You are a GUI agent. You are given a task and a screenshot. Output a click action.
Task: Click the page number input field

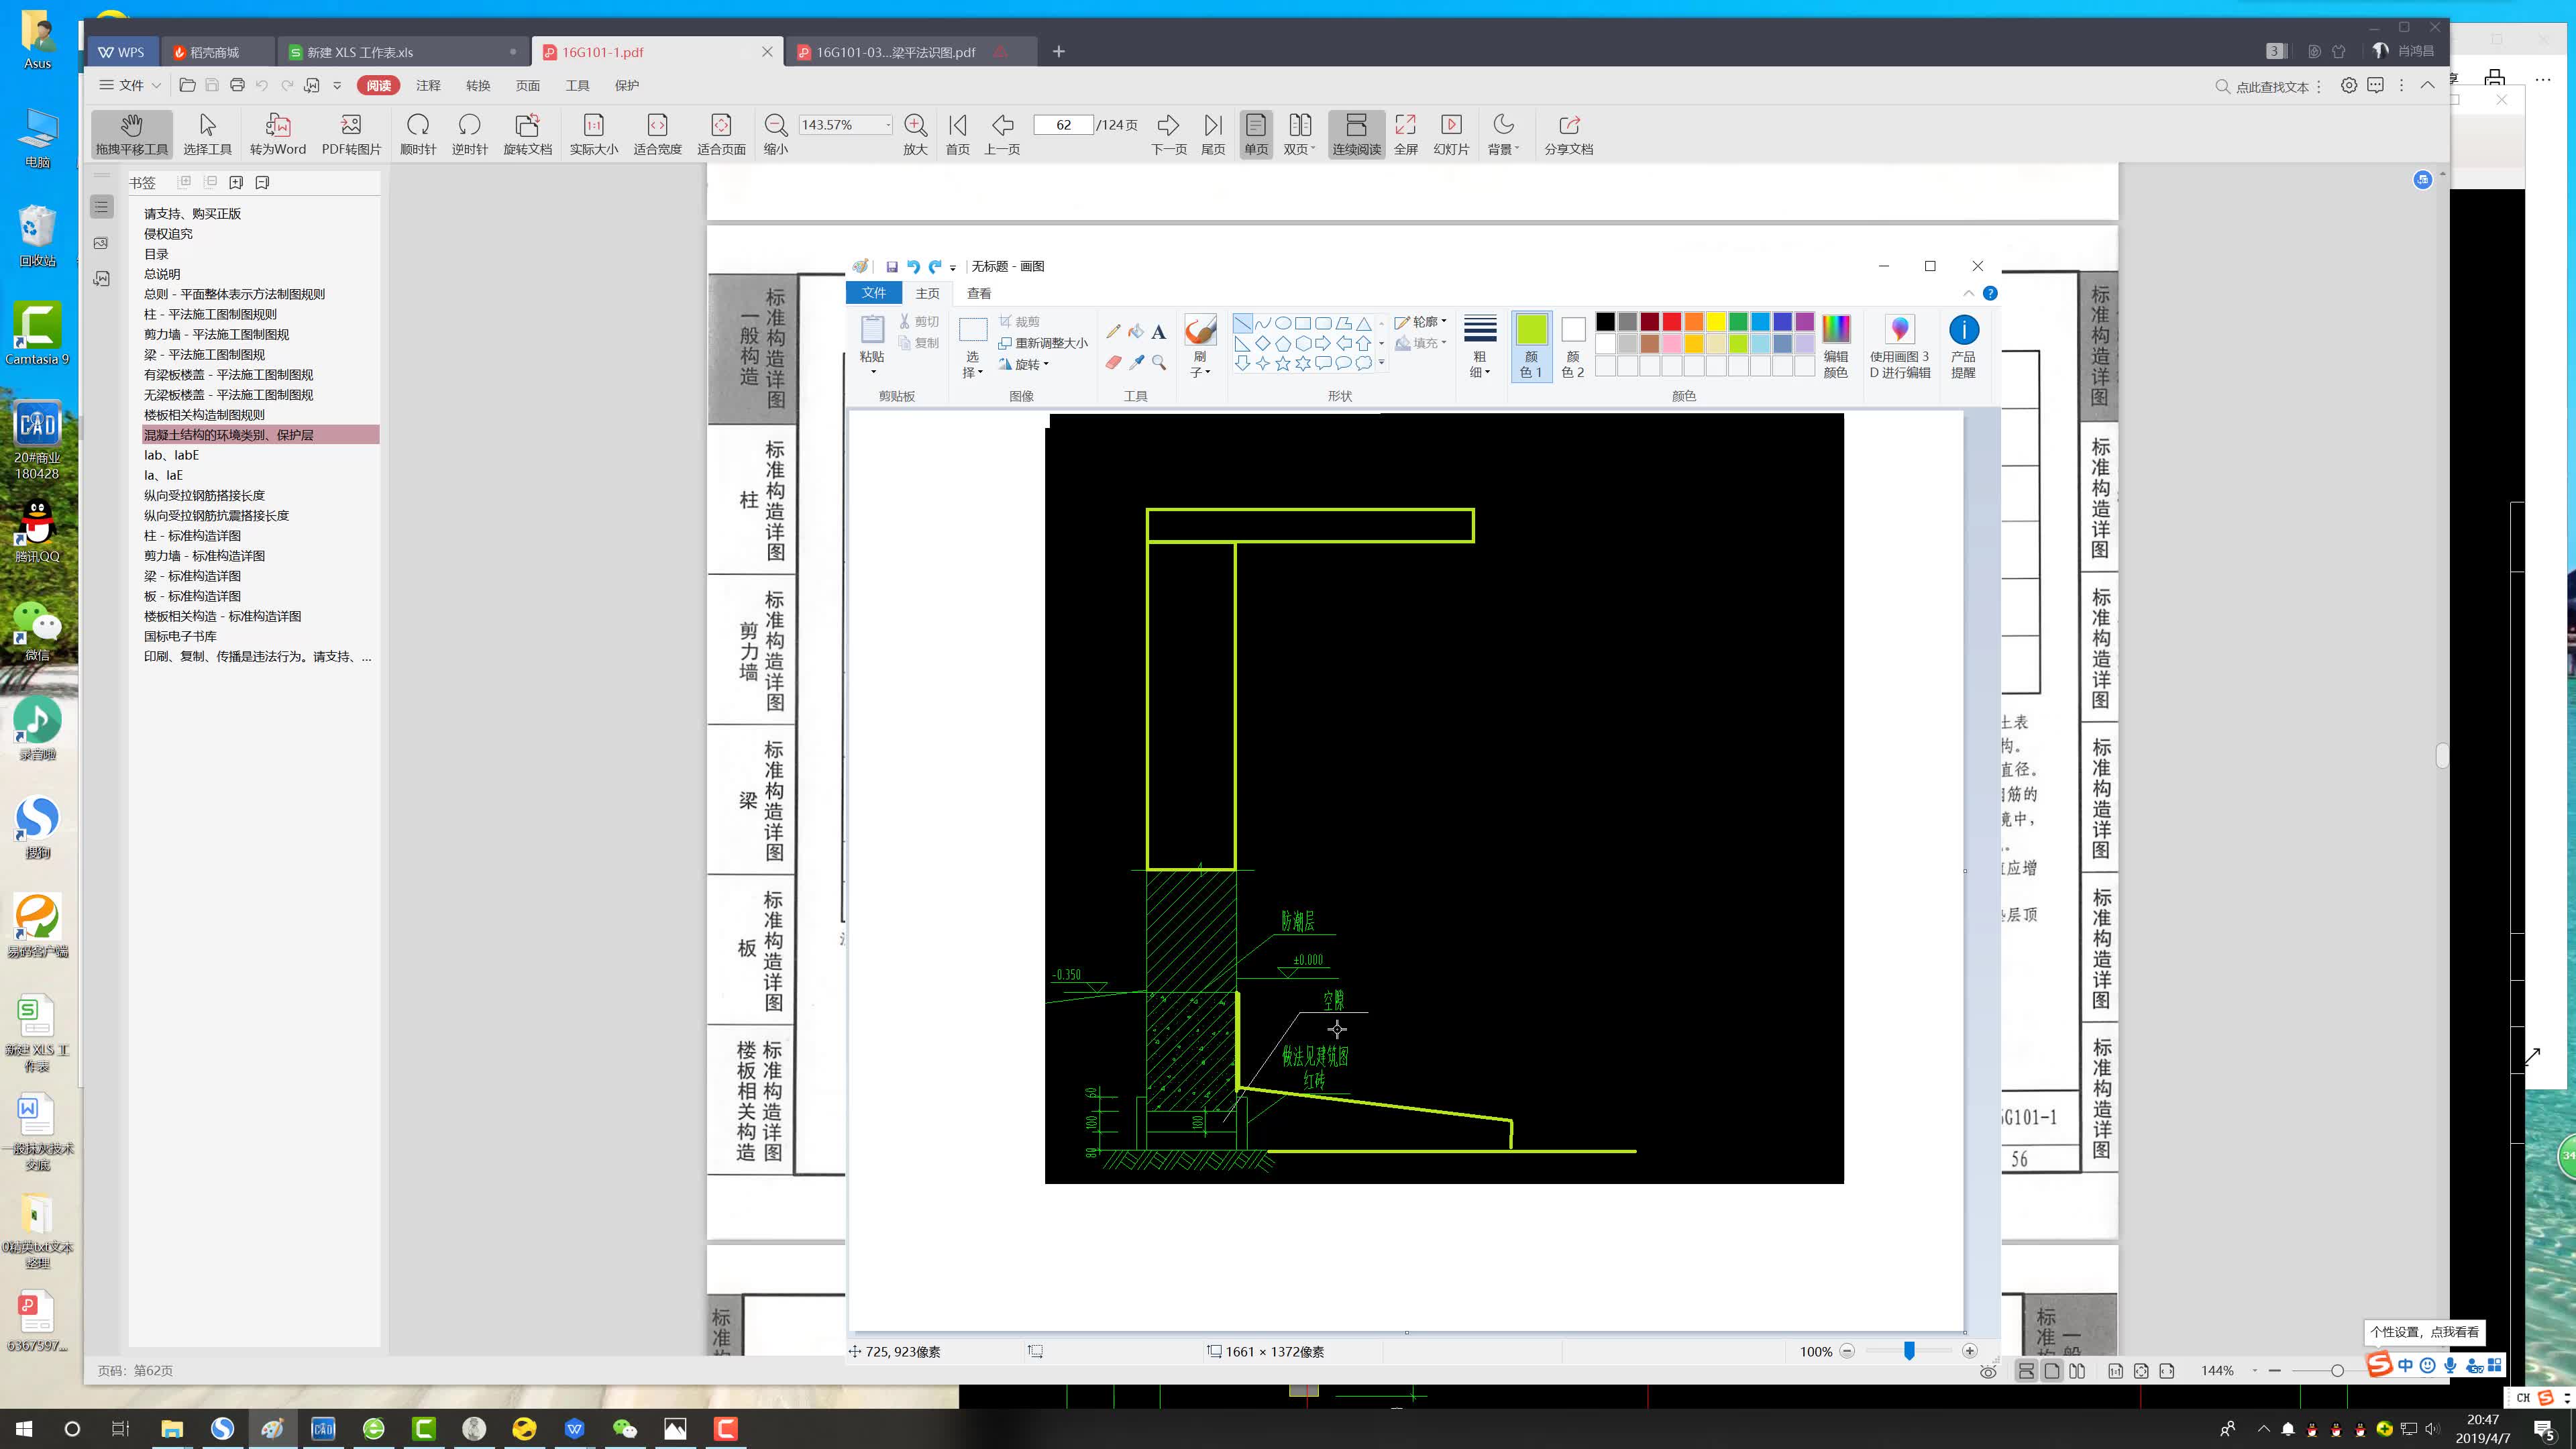coord(1063,125)
